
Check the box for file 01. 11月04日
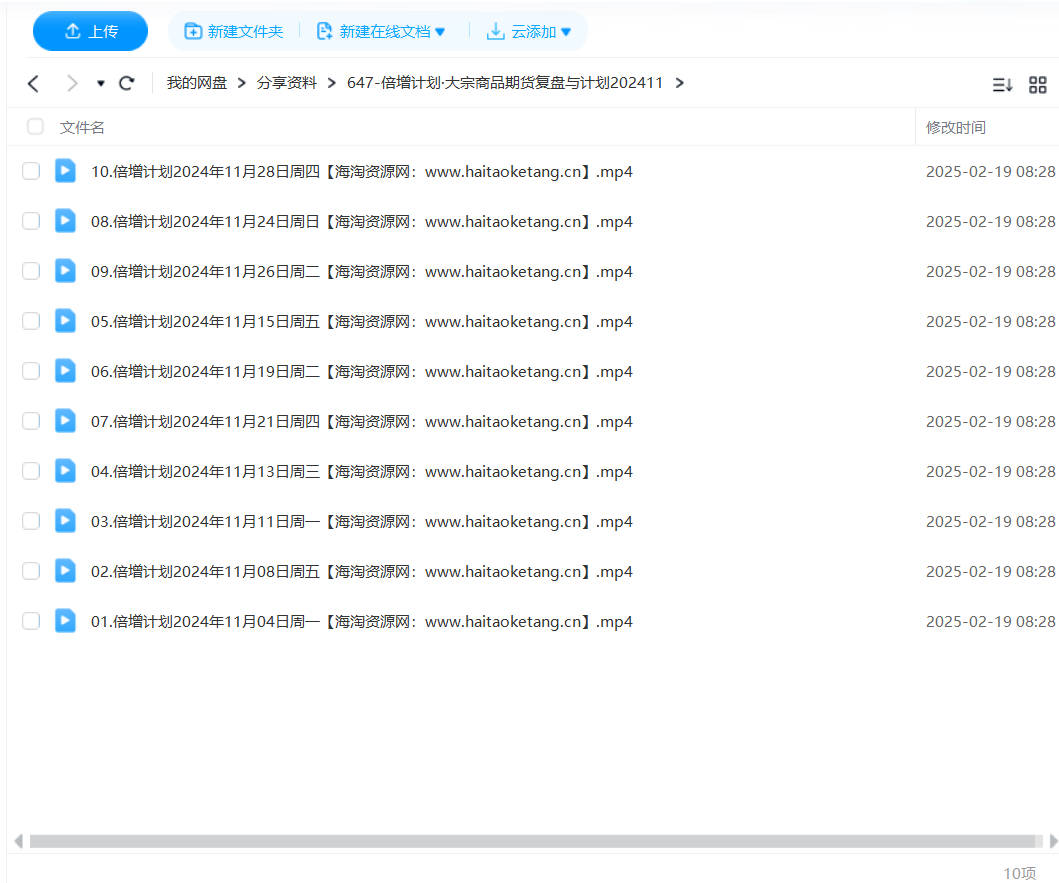(x=31, y=621)
